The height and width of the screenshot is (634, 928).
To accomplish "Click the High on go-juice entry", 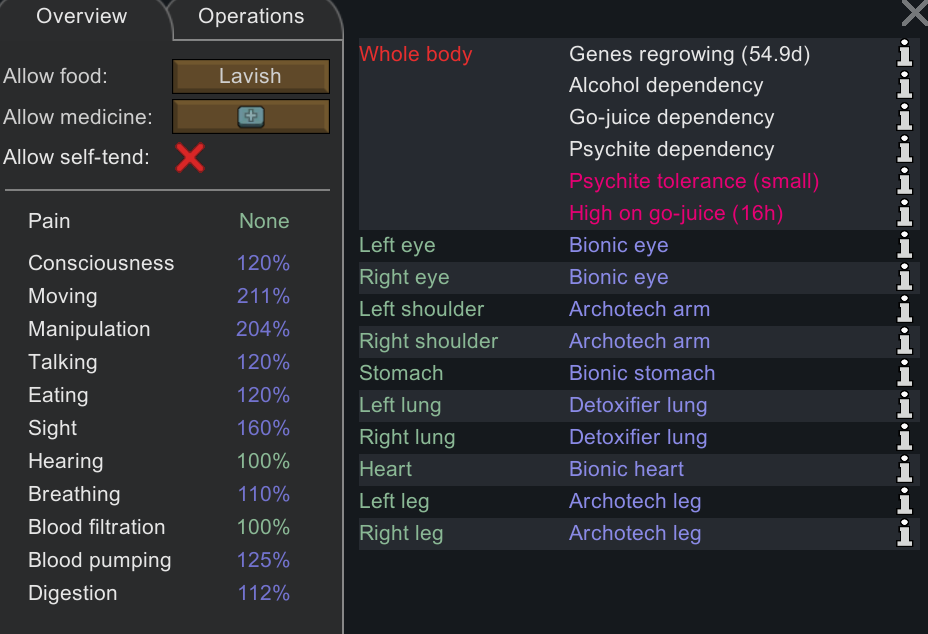I will click(x=675, y=213).
